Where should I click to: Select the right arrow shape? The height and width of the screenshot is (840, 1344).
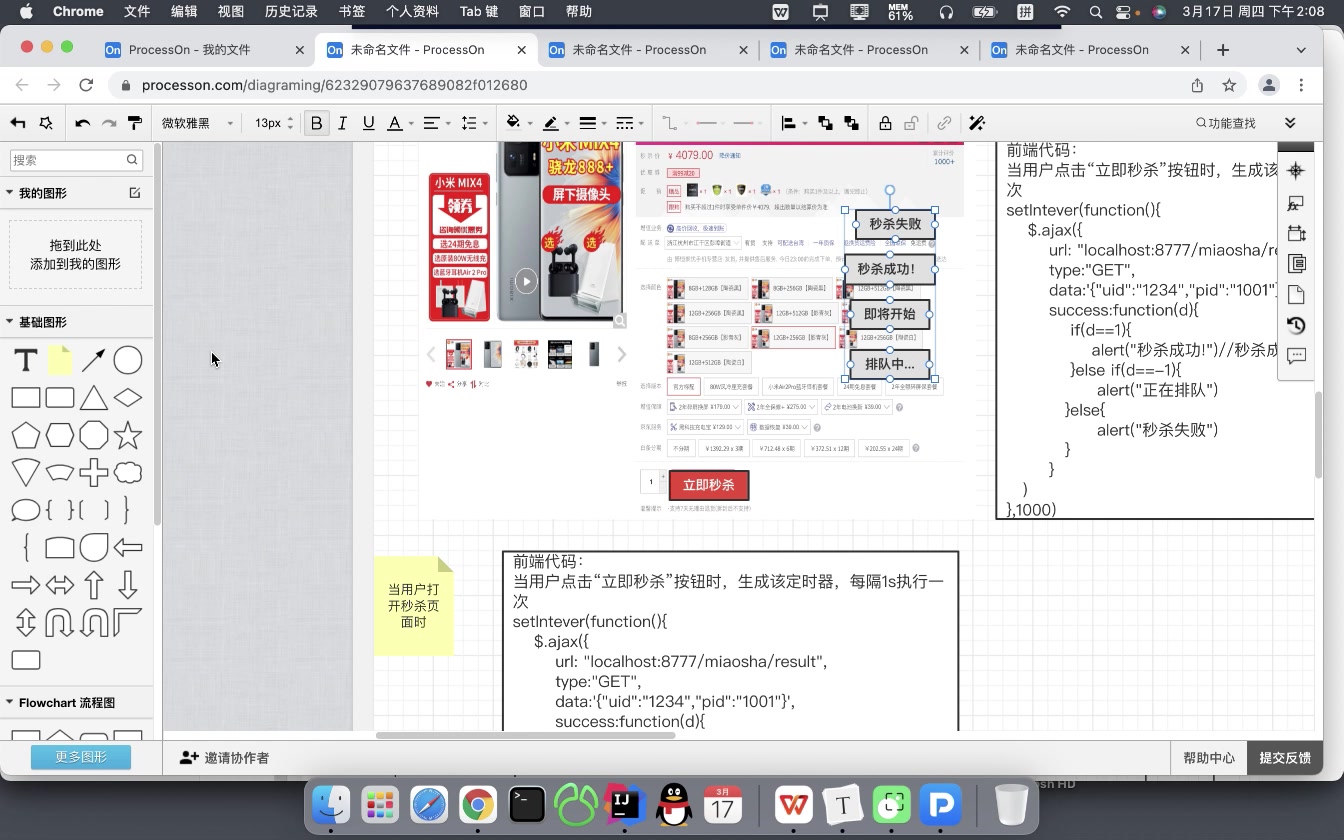pyautogui.click(x=26, y=585)
